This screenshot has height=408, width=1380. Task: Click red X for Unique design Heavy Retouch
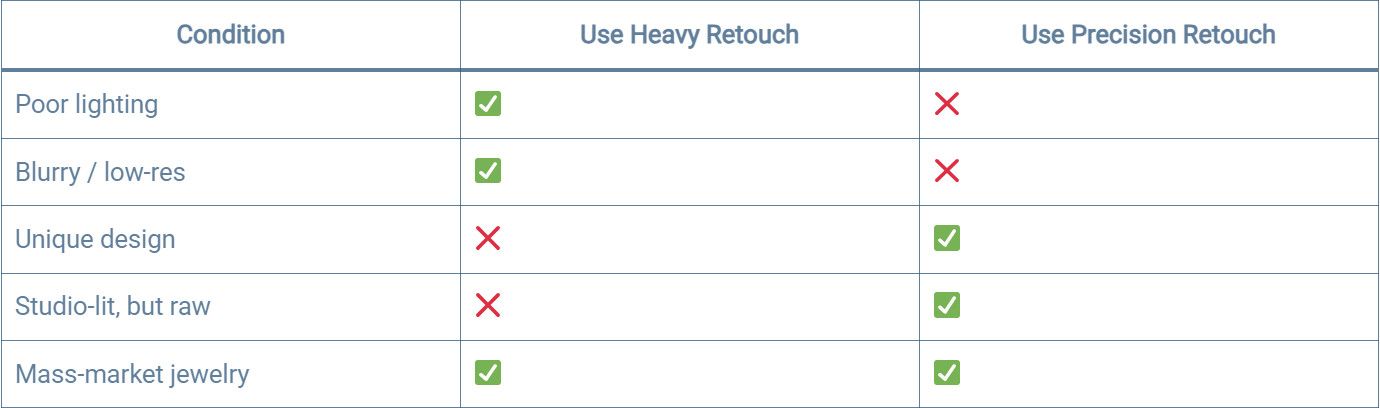tap(488, 239)
